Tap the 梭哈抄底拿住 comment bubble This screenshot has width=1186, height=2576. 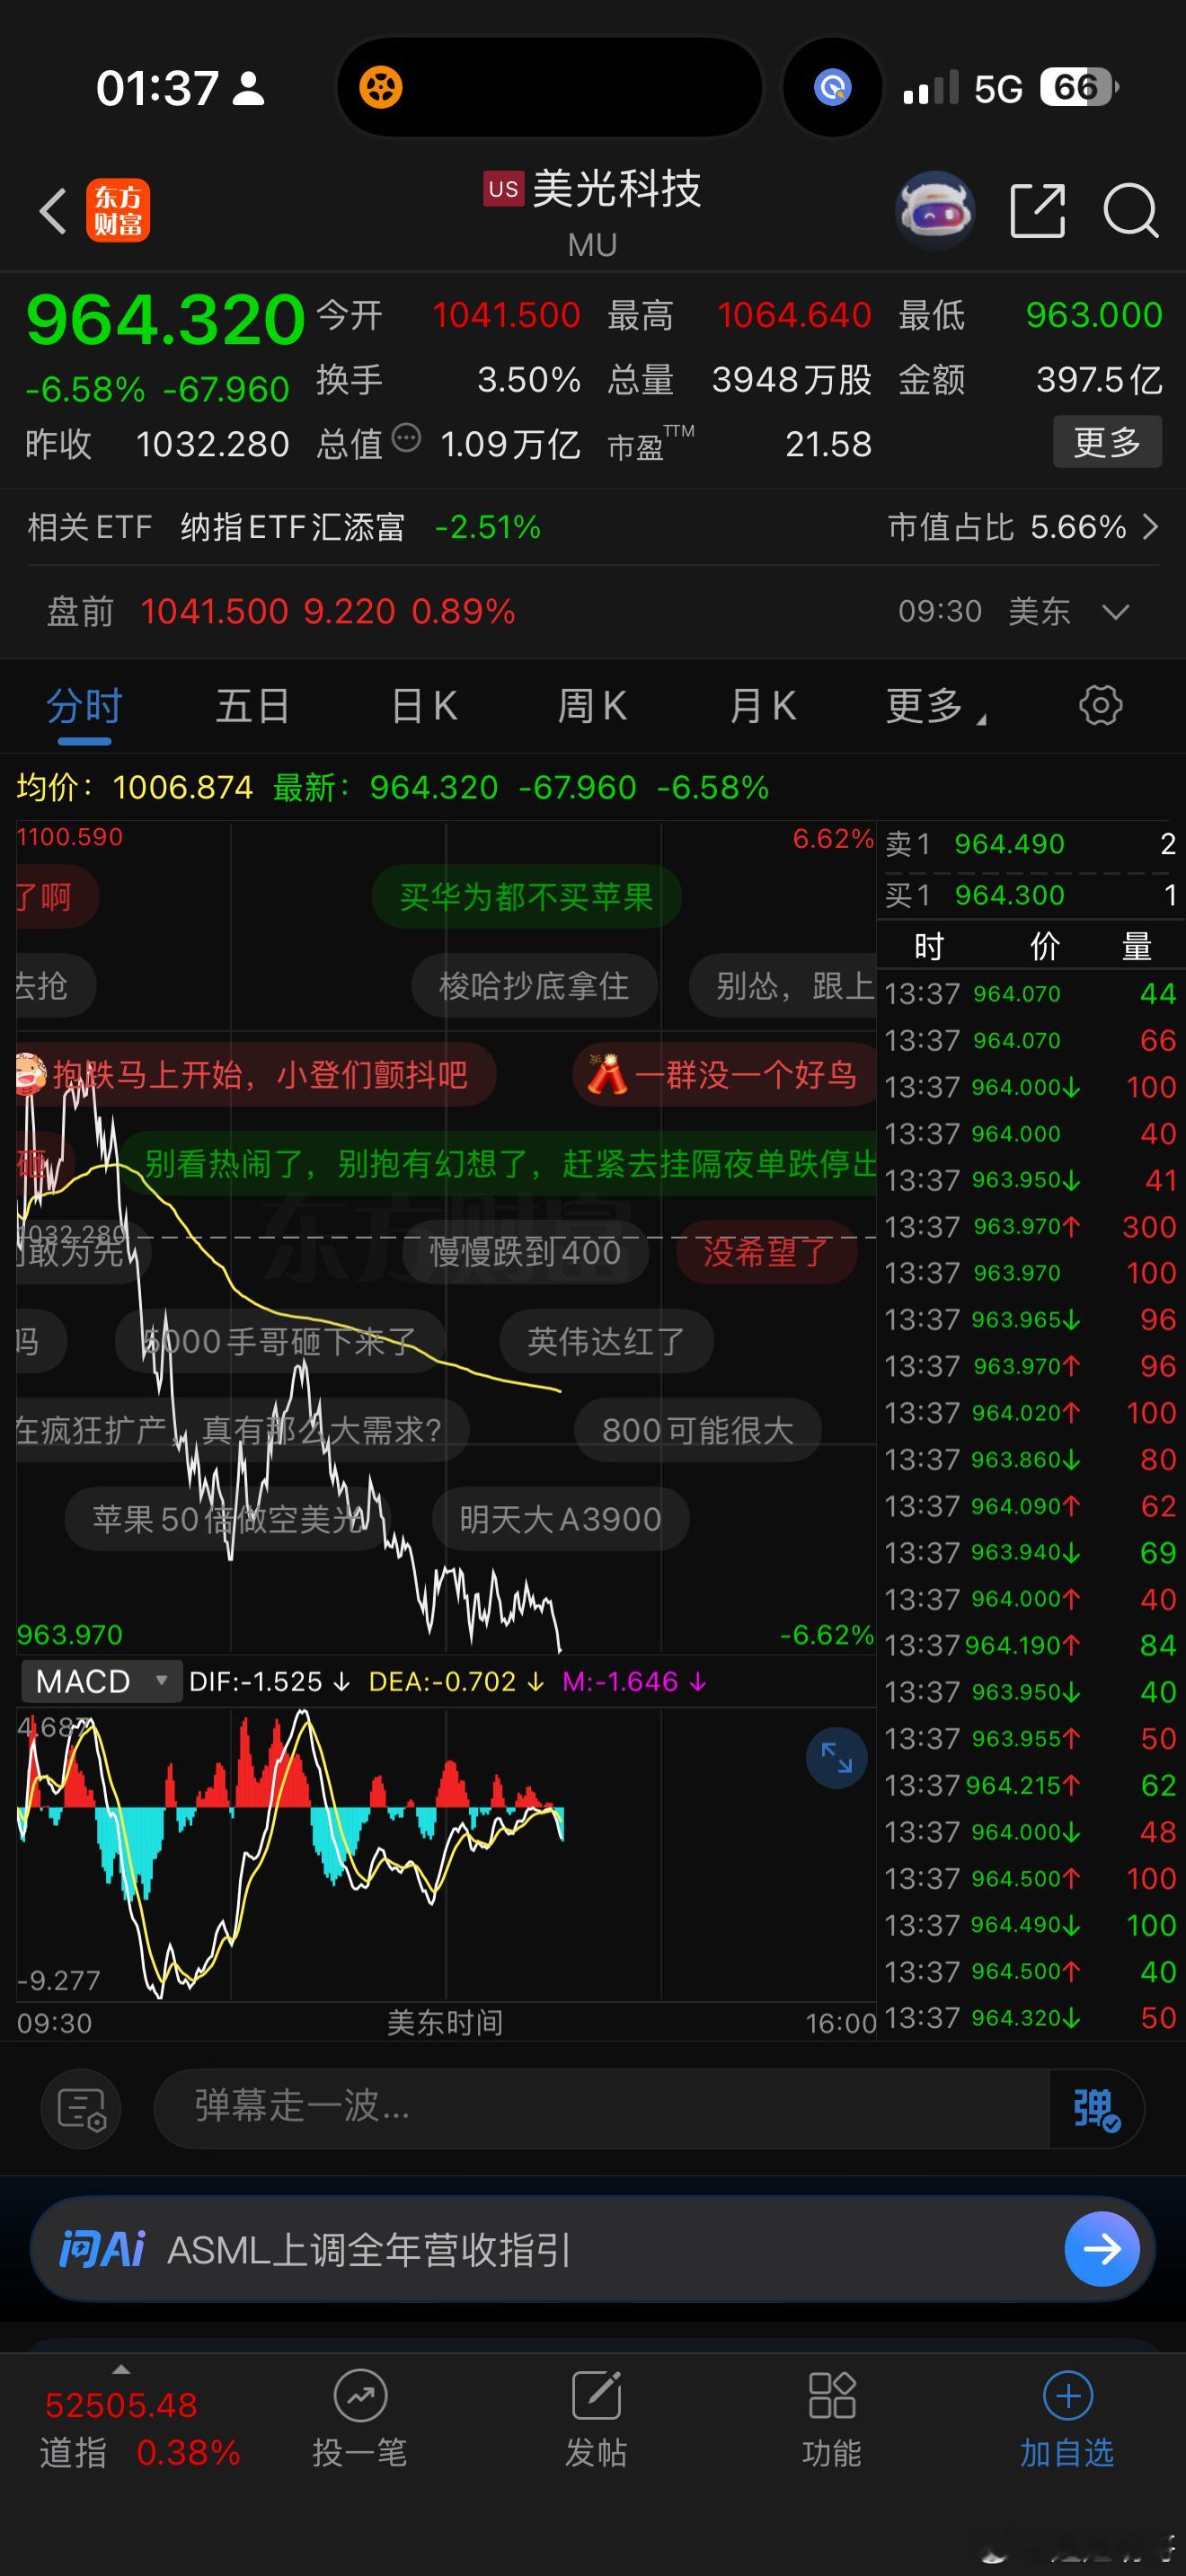534,986
